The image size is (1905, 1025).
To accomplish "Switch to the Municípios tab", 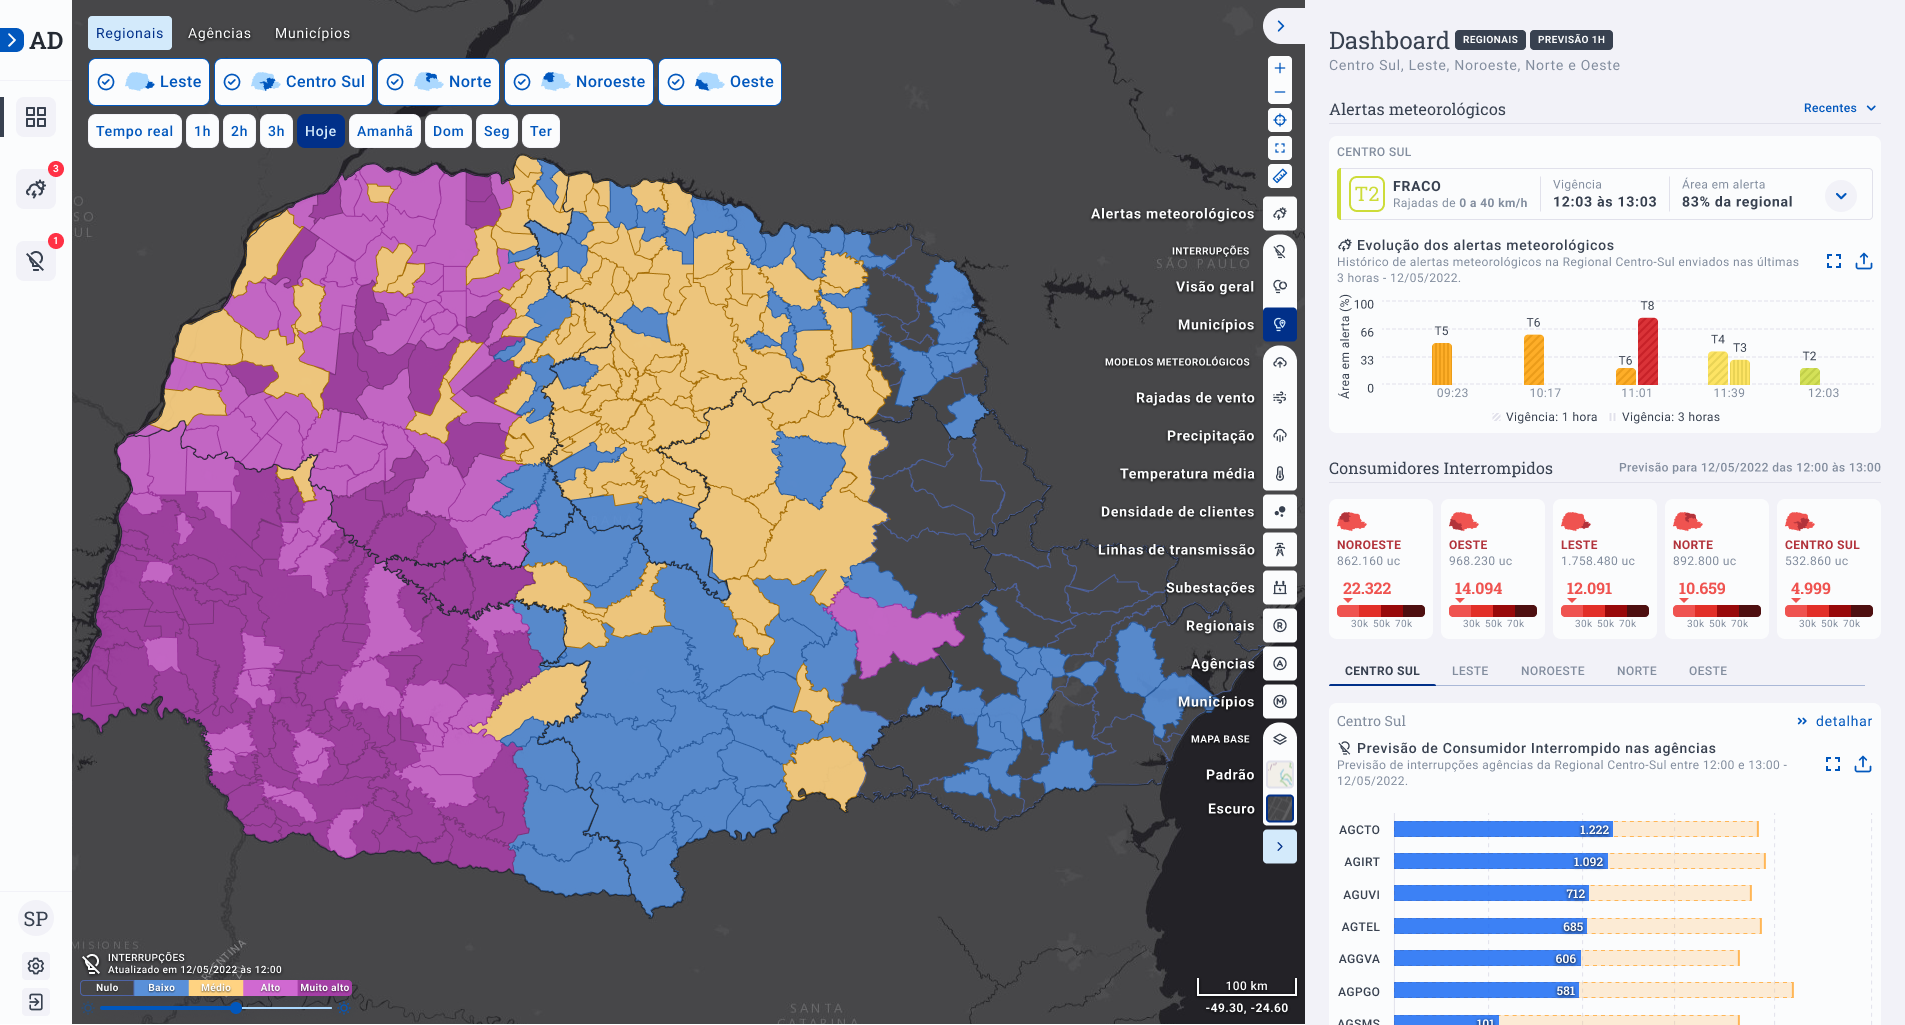I will [x=312, y=33].
